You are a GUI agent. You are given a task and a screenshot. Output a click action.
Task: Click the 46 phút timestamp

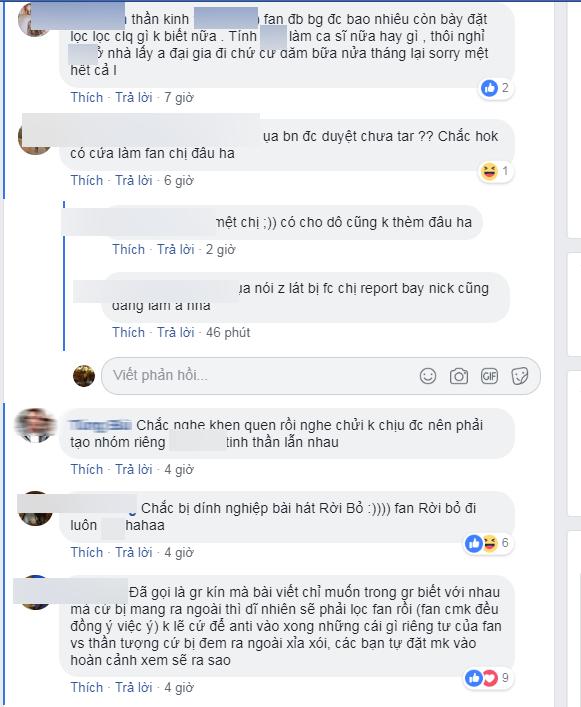(228, 332)
